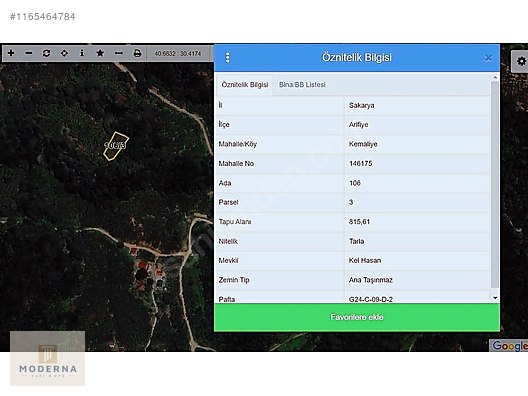Click the Ada value 106
The height and width of the screenshot is (396, 528).
point(355,183)
